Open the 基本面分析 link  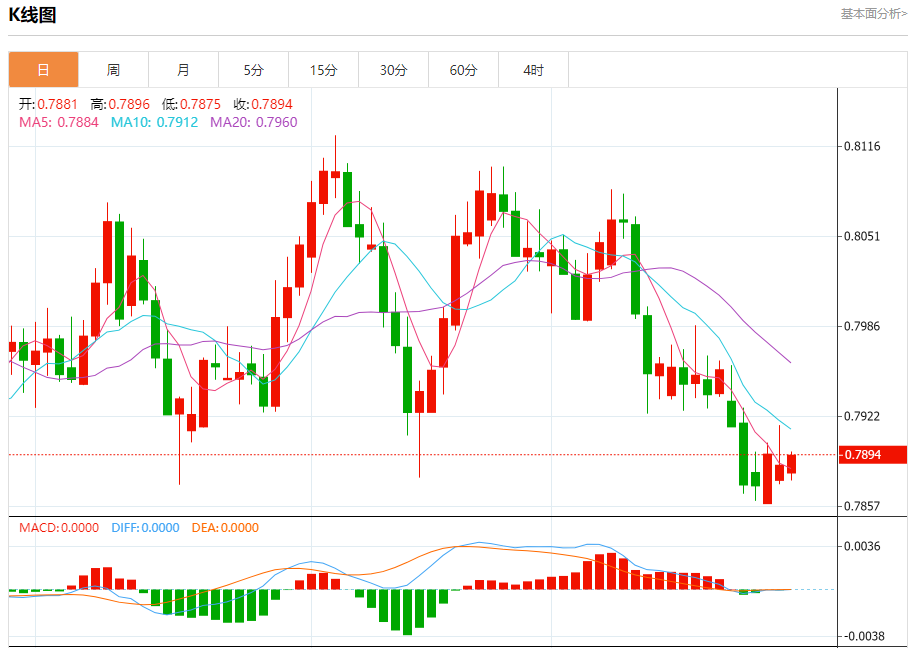click(x=873, y=13)
